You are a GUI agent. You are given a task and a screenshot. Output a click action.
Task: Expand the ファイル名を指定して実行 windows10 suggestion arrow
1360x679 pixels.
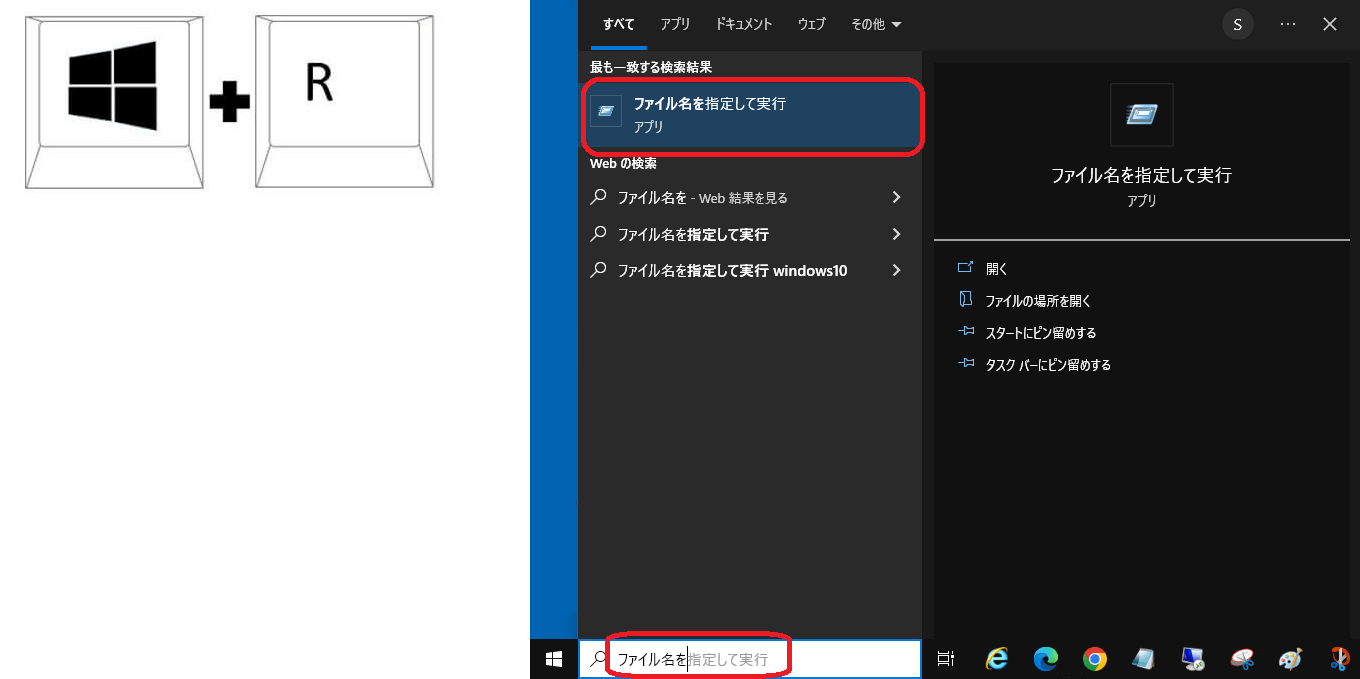coord(896,270)
